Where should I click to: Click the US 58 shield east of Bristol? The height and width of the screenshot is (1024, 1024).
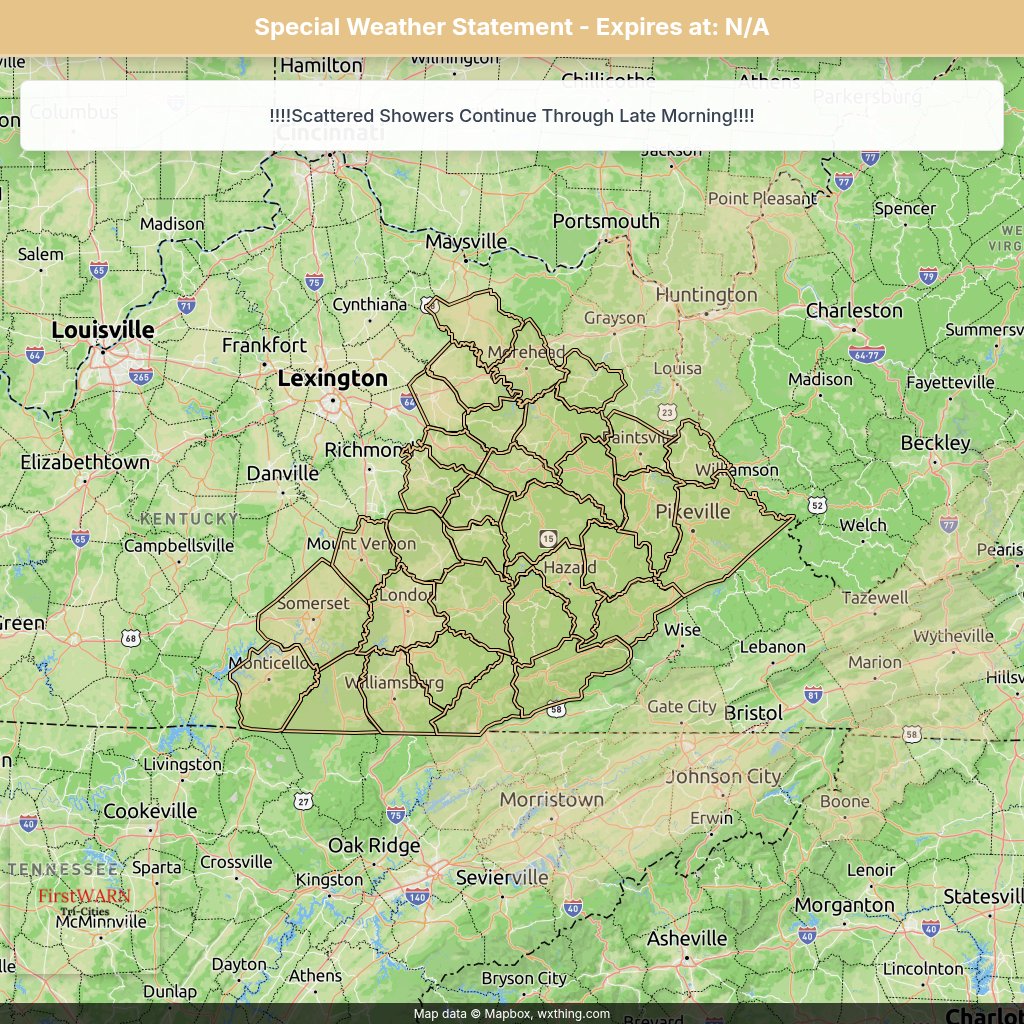pyautogui.click(x=912, y=735)
